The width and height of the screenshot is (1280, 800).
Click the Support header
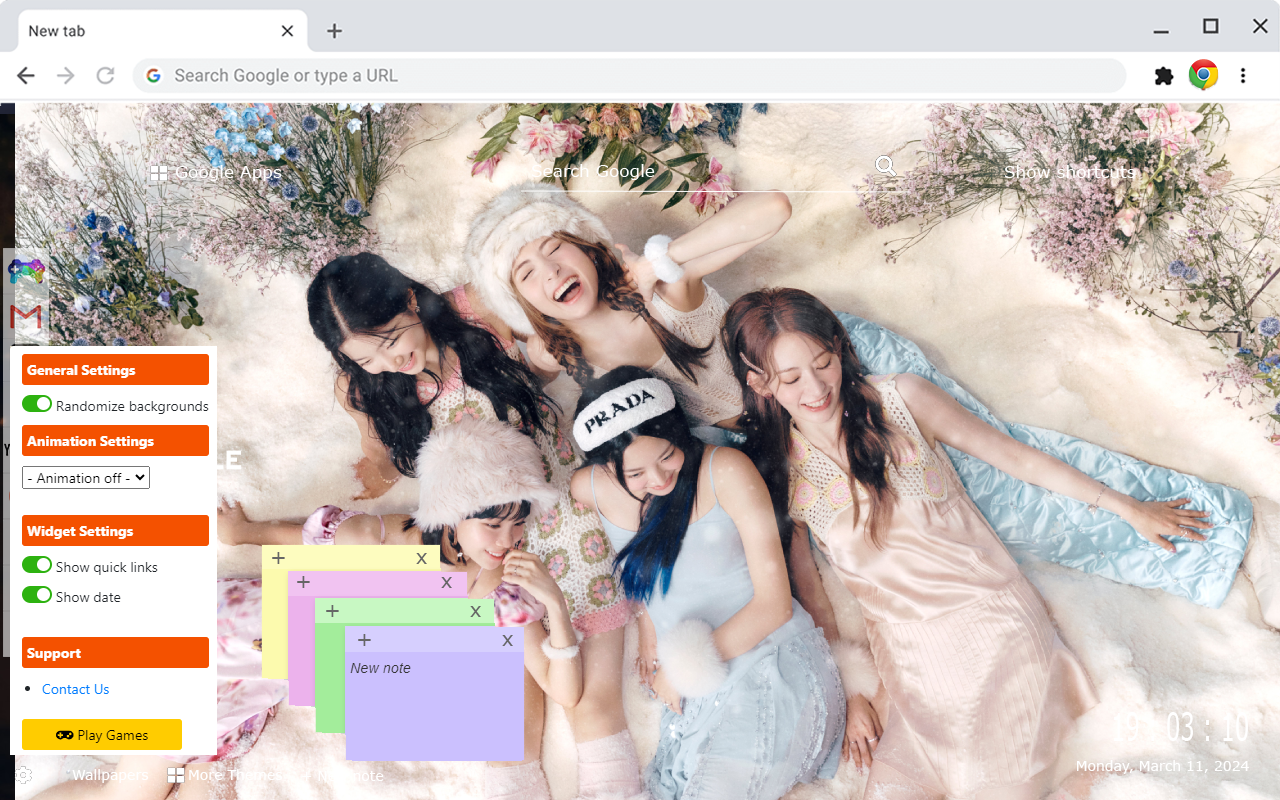(x=115, y=653)
